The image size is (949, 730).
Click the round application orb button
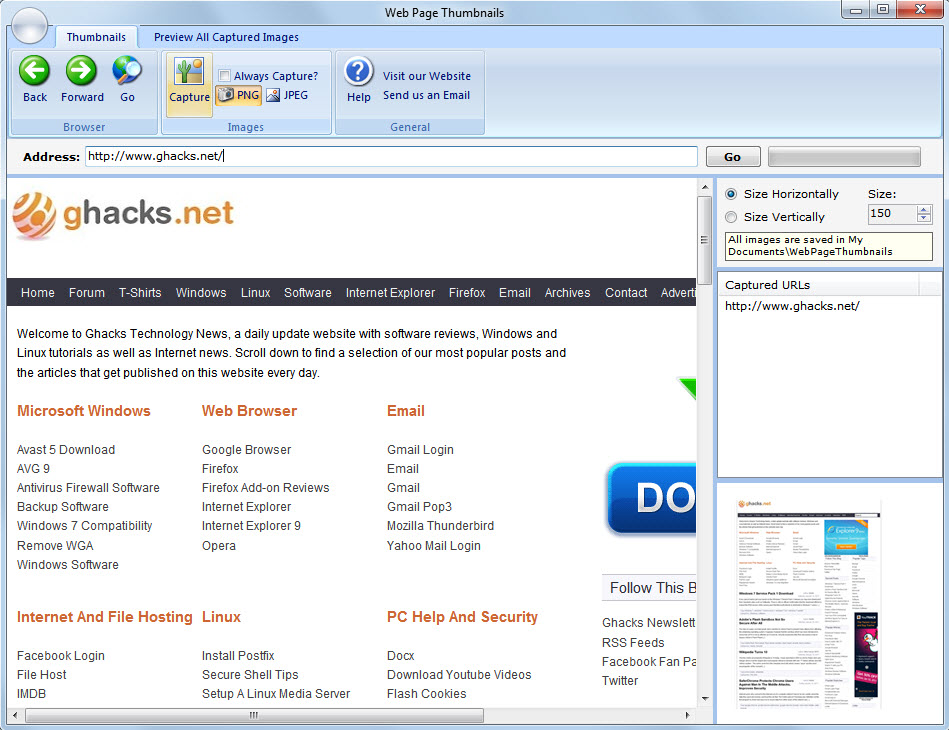pyautogui.click(x=29, y=26)
